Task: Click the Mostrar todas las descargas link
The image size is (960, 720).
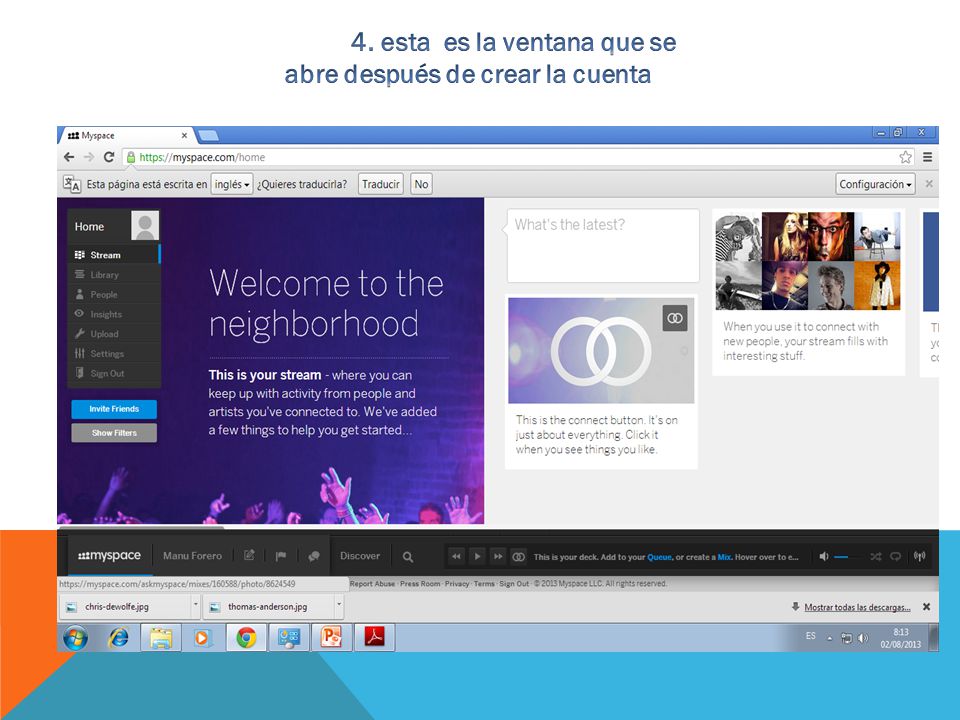Action: (857, 607)
